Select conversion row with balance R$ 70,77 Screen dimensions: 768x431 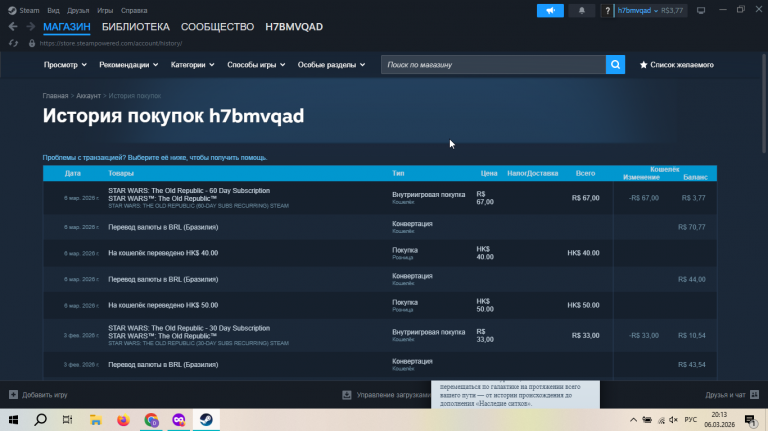pyautogui.click(x=380, y=227)
